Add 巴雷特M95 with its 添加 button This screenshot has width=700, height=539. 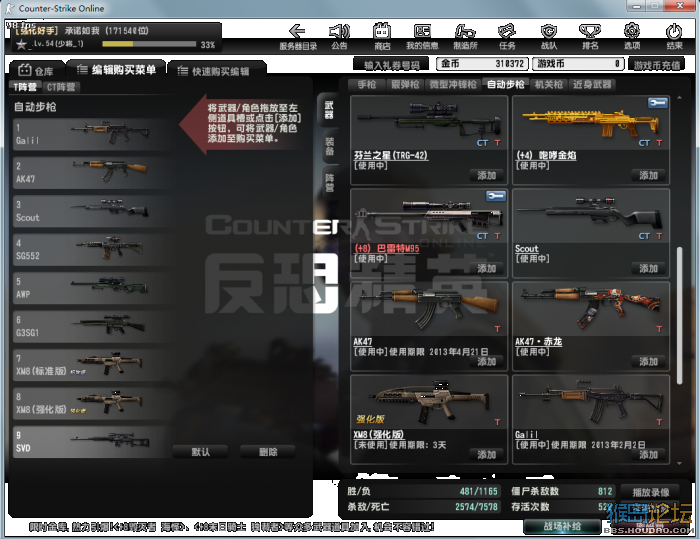point(487,268)
